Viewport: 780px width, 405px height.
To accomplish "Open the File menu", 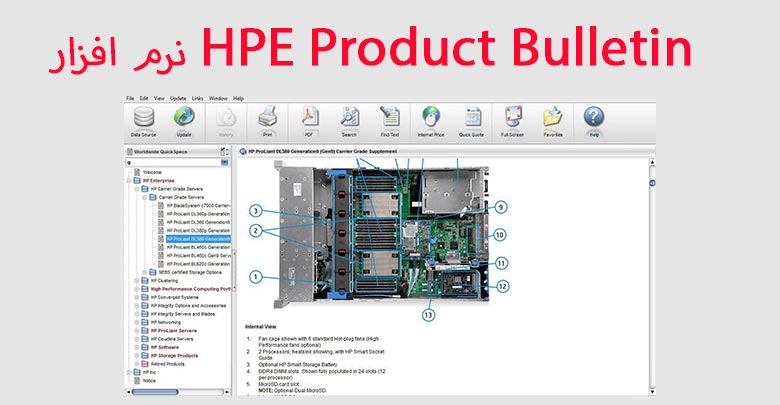I will [130, 99].
